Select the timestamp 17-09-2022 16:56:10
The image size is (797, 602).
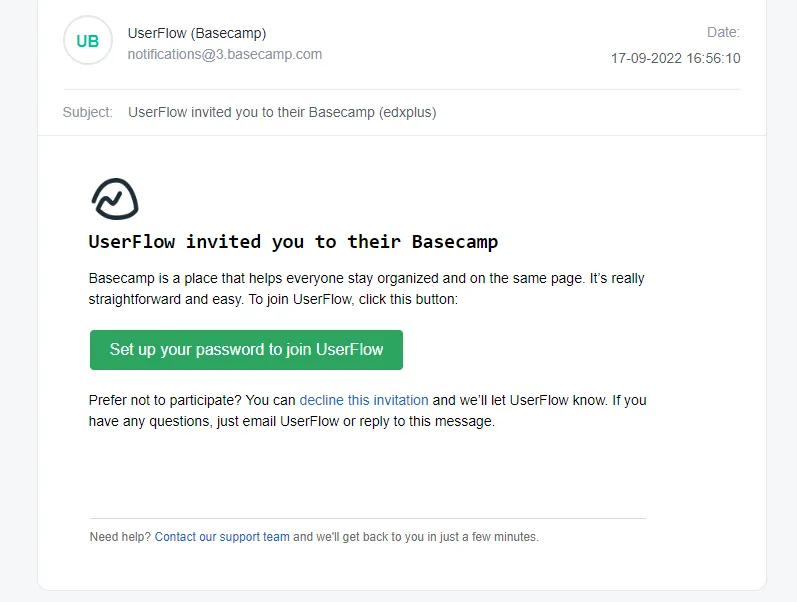click(676, 58)
